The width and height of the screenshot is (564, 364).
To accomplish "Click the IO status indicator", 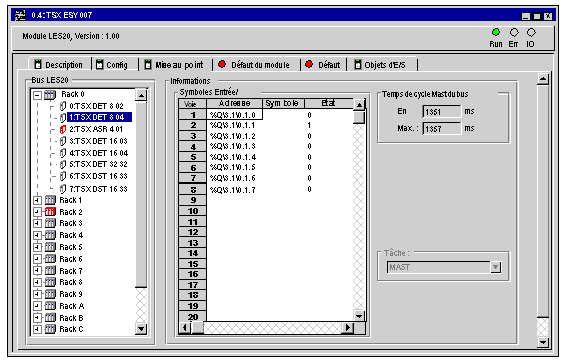I will (531, 32).
